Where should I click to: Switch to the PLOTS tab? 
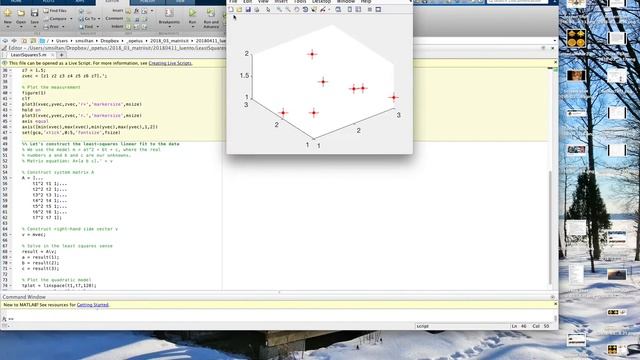pos(48,2)
